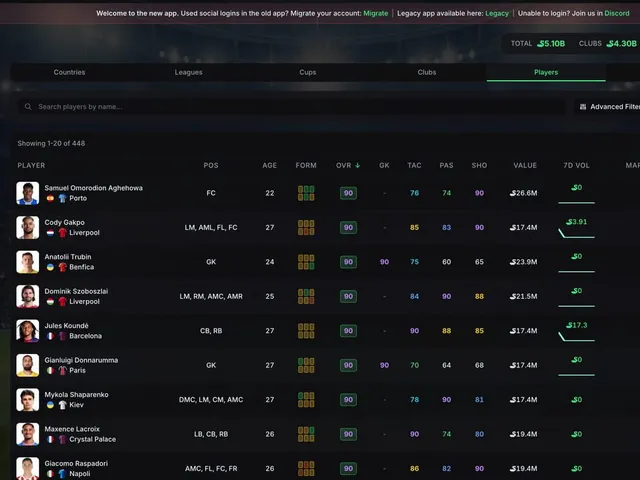Screen dimensions: 640x480
Task: Sort by OVR column arrow
Action: (x=358, y=165)
